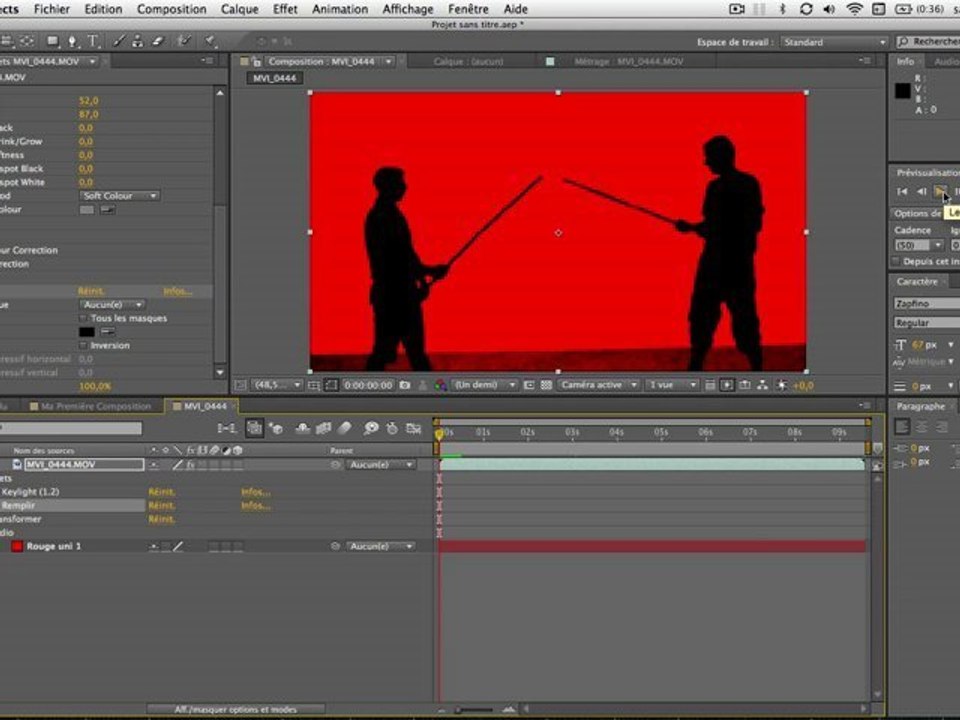Viewport: 960px width, 720px height.
Task: Click Infos... for the Remplir effect
Action: [x=256, y=506]
